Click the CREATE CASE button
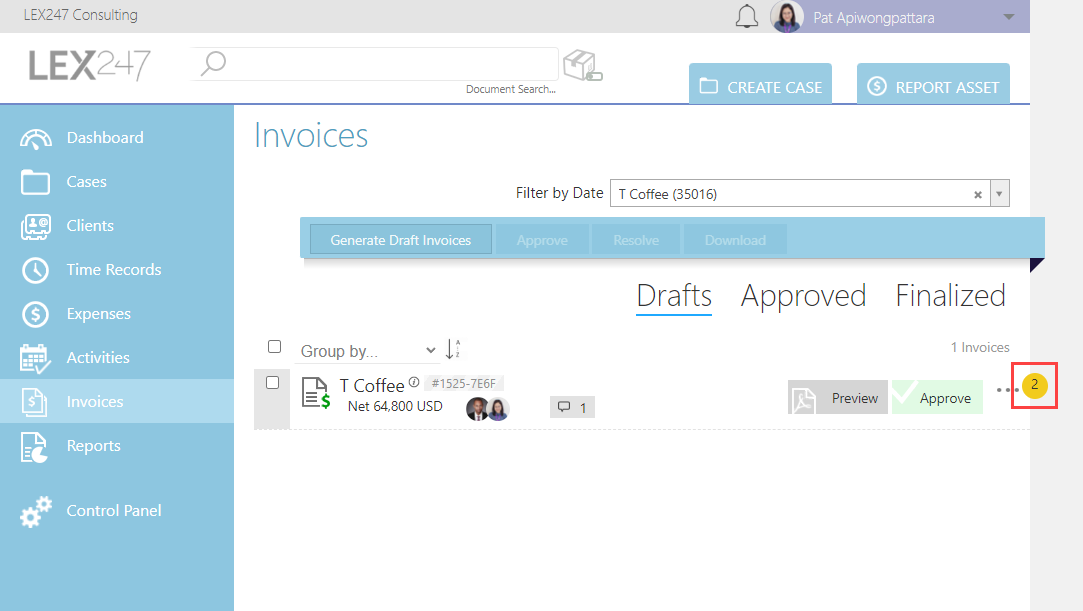1083x611 pixels. (760, 86)
